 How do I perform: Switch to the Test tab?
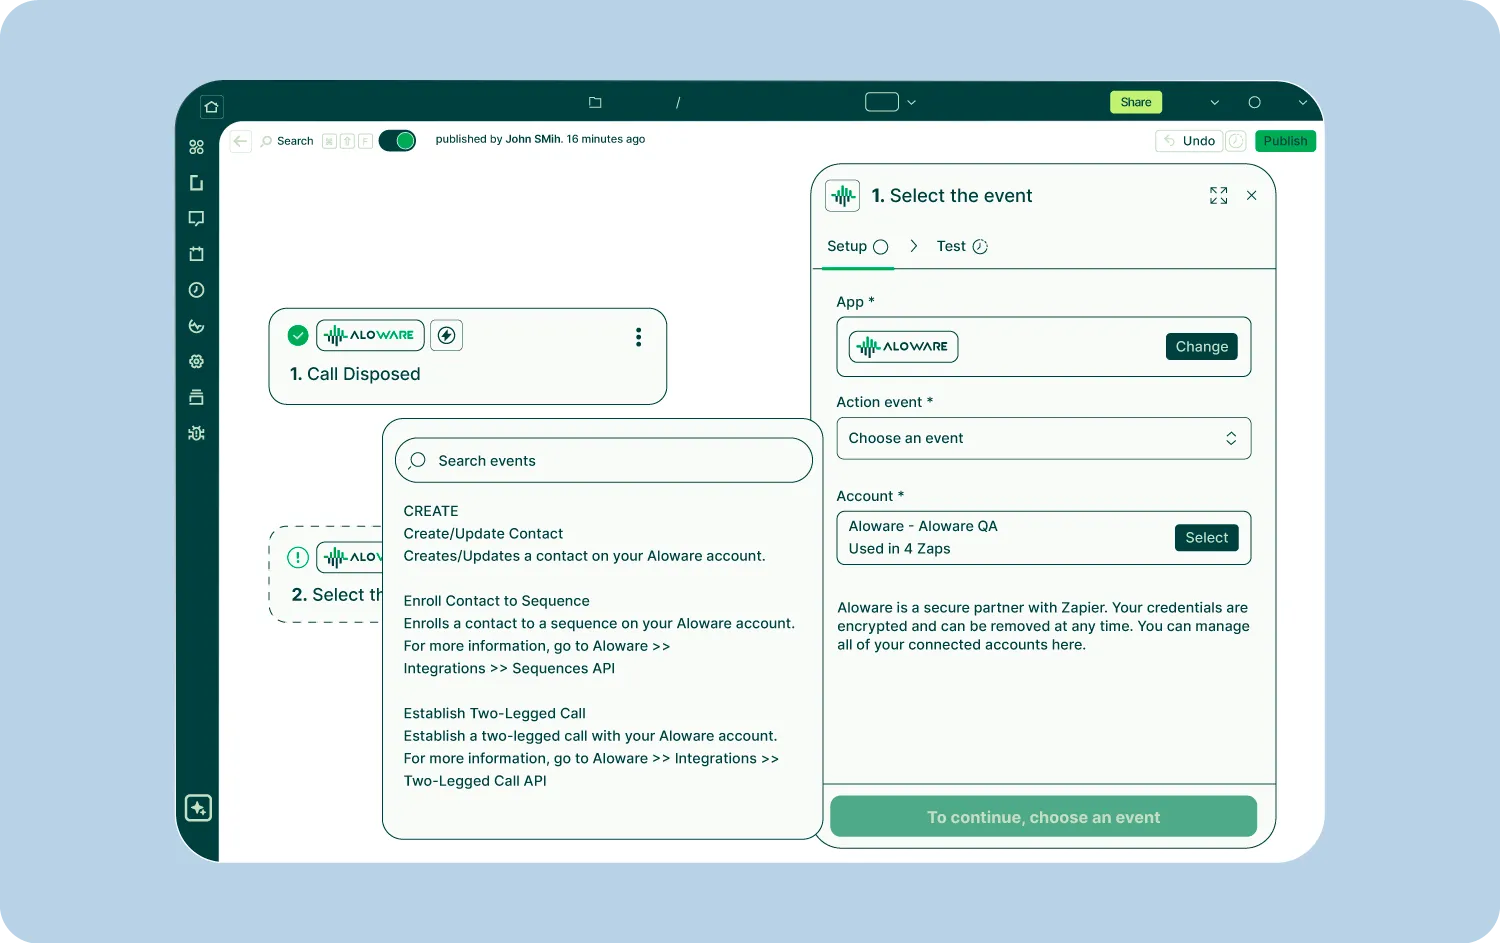(962, 247)
